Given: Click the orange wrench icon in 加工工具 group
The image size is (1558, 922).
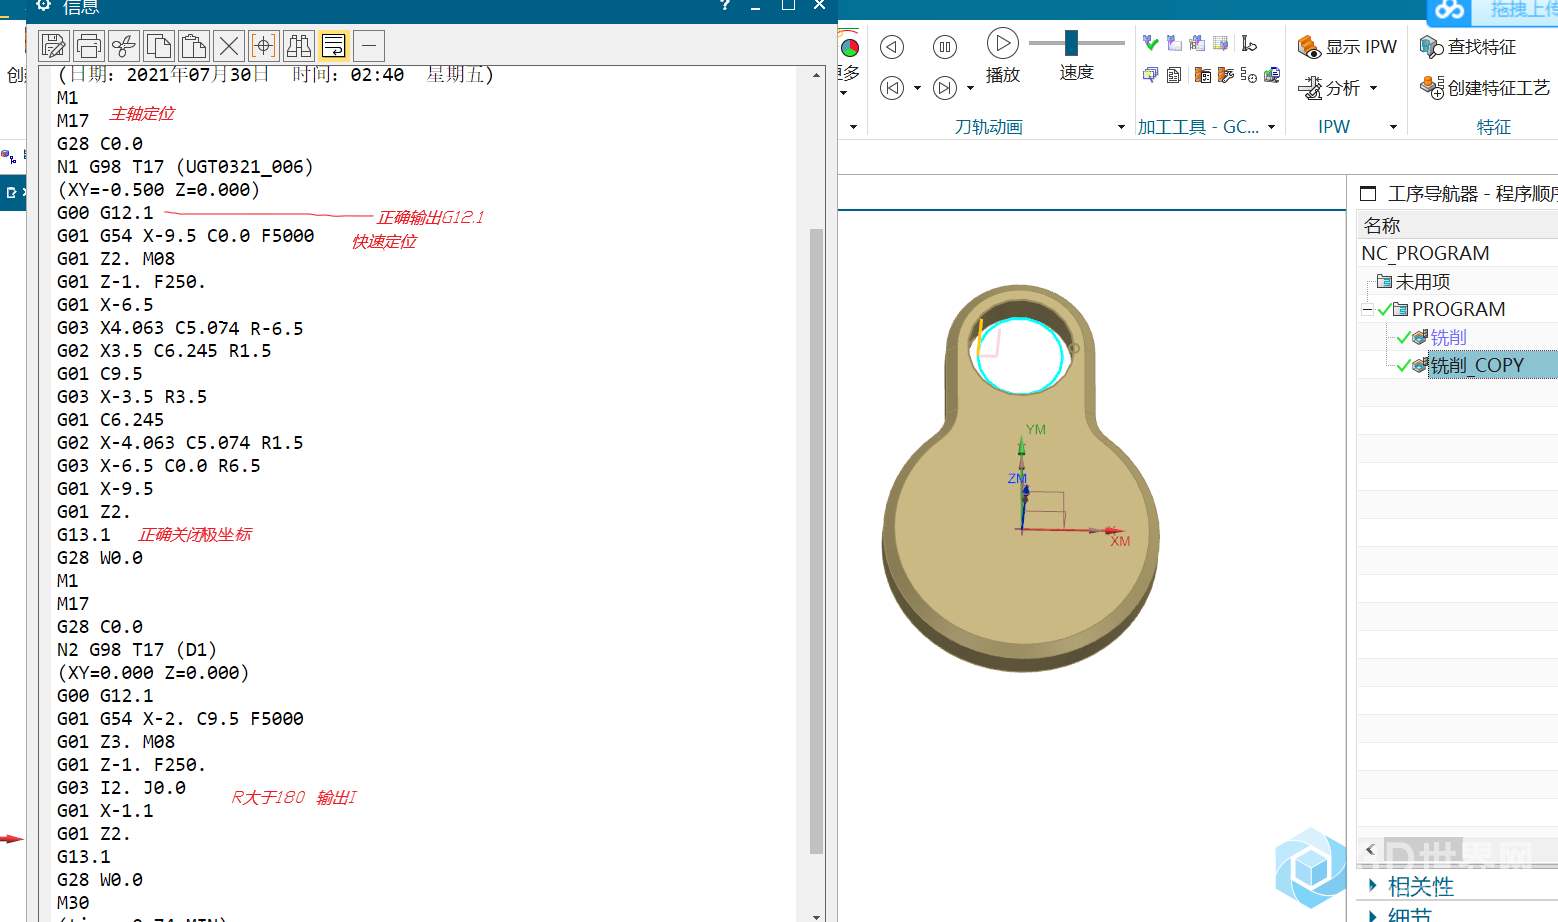Looking at the screenshot, I should pyautogui.click(x=1226, y=75).
